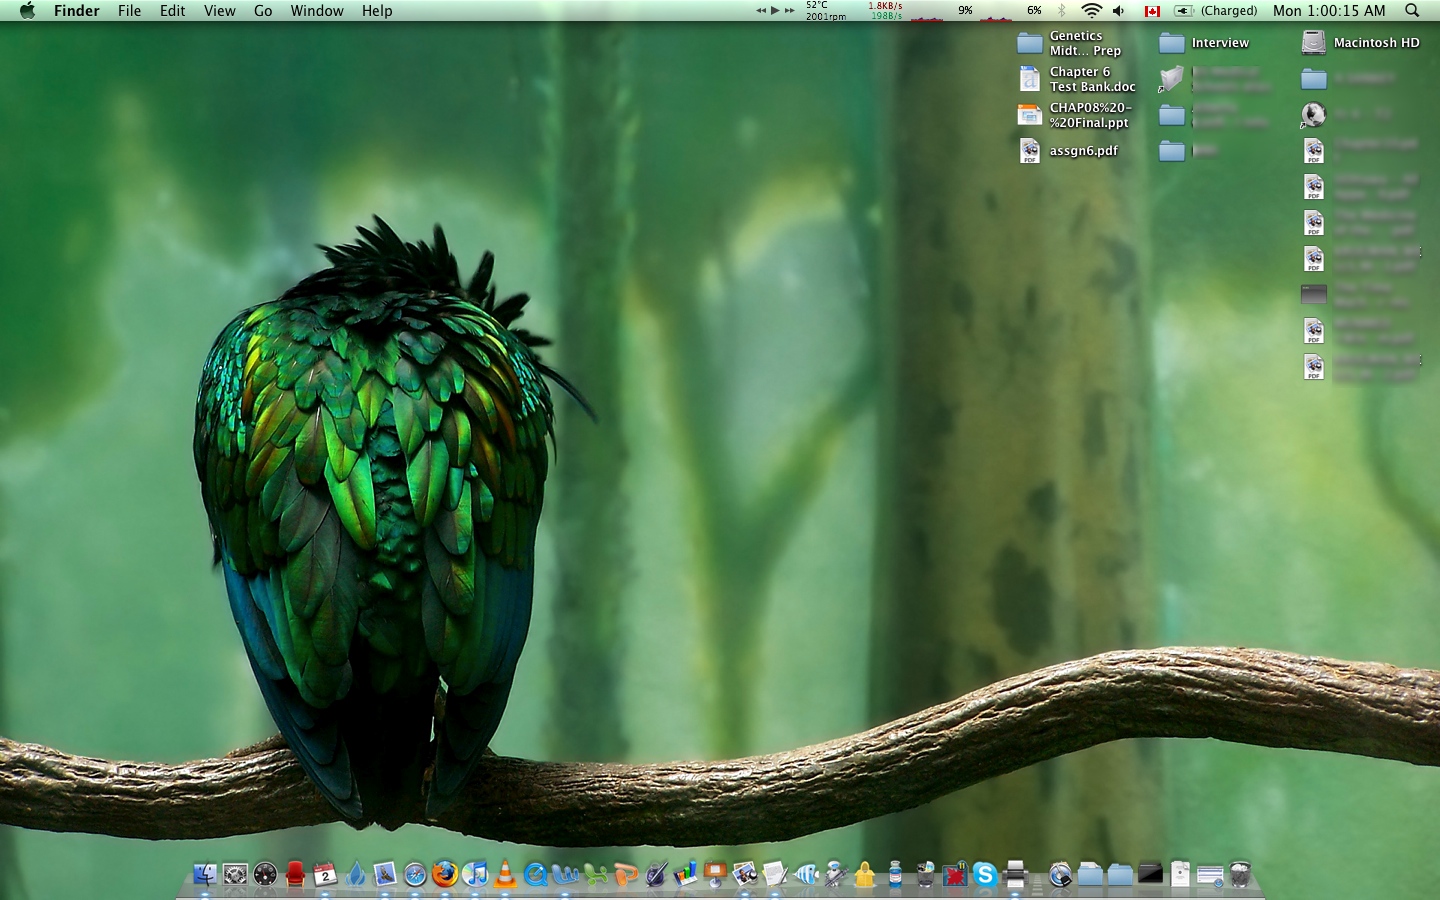Launch Microsoft PowerPoint from the Dock
Viewport: 1440px width, 900px height.
pos(626,874)
